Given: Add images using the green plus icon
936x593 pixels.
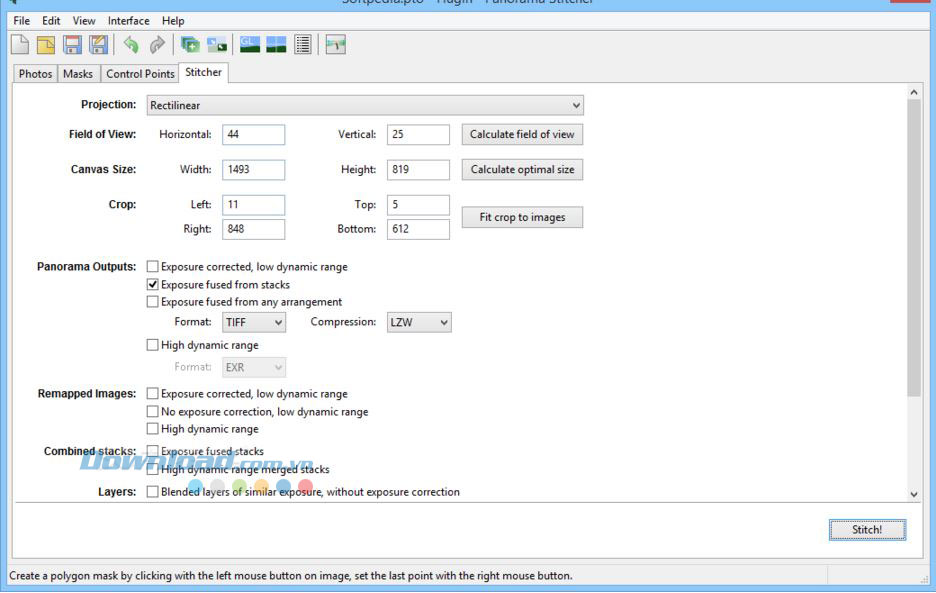Looking at the screenshot, I should pyautogui.click(x=190, y=44).
